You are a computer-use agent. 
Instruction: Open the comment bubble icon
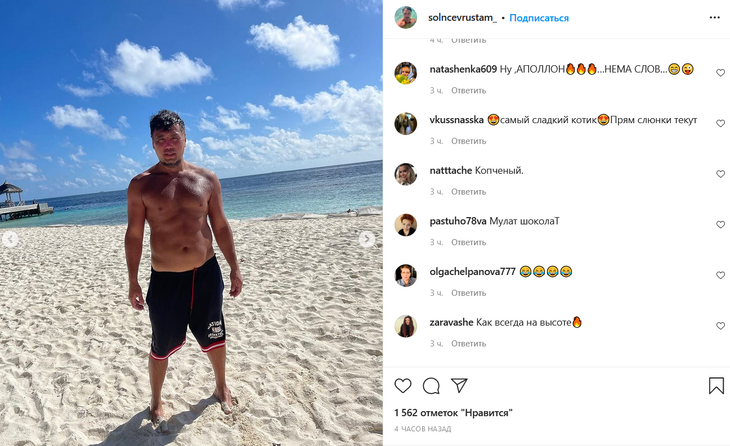click(431, 386)
